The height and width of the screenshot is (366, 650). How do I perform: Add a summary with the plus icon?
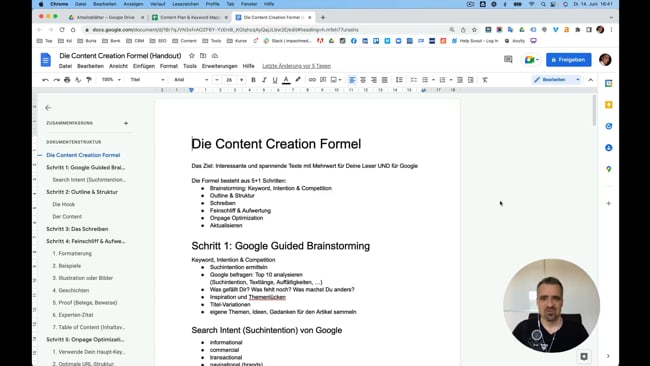pyautogui.click(x=126, y=123)
